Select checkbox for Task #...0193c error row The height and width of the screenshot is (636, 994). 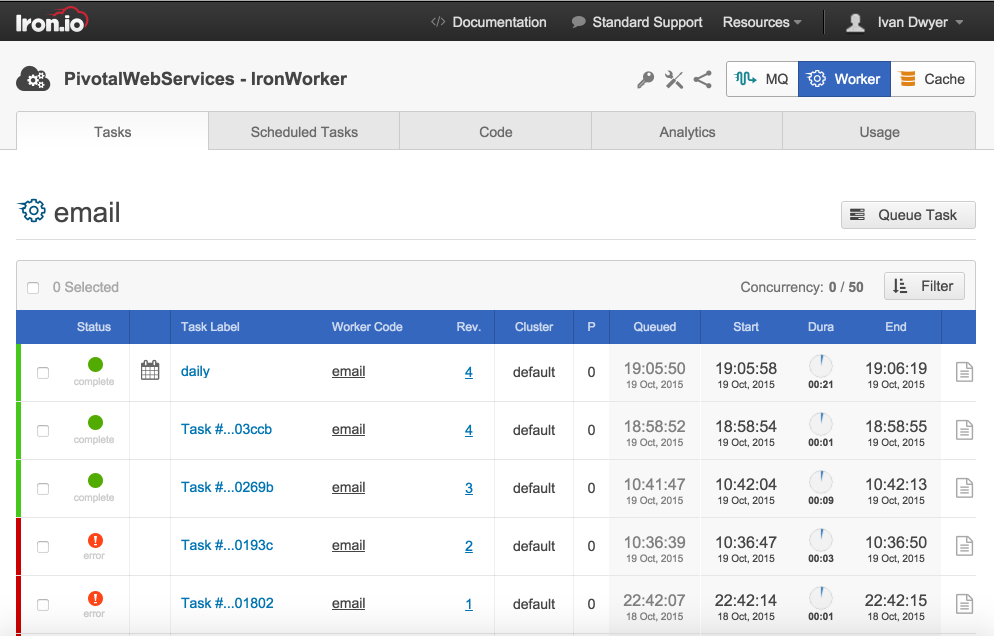click(x=43, y=547)
